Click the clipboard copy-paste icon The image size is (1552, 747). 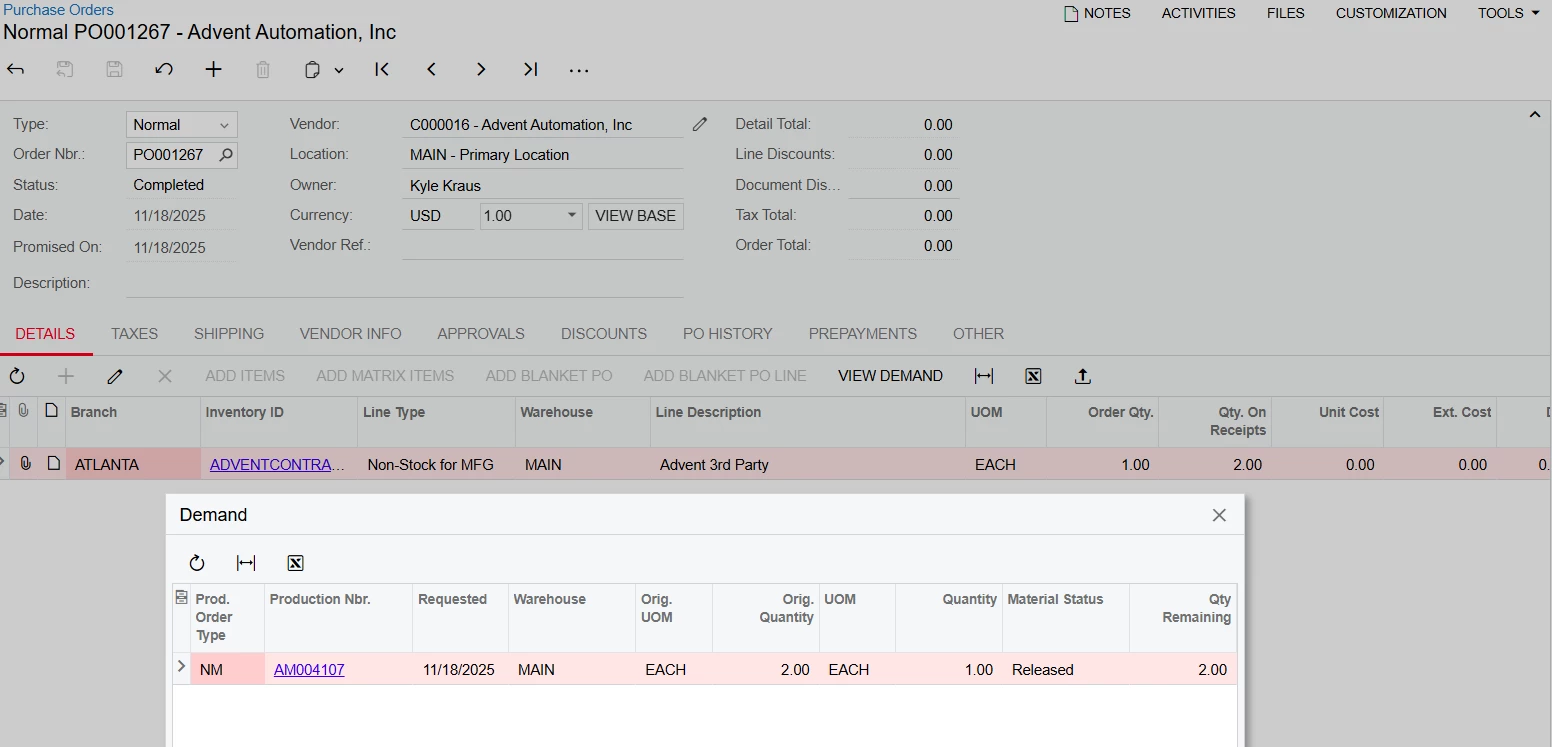(x=313, y=70)
